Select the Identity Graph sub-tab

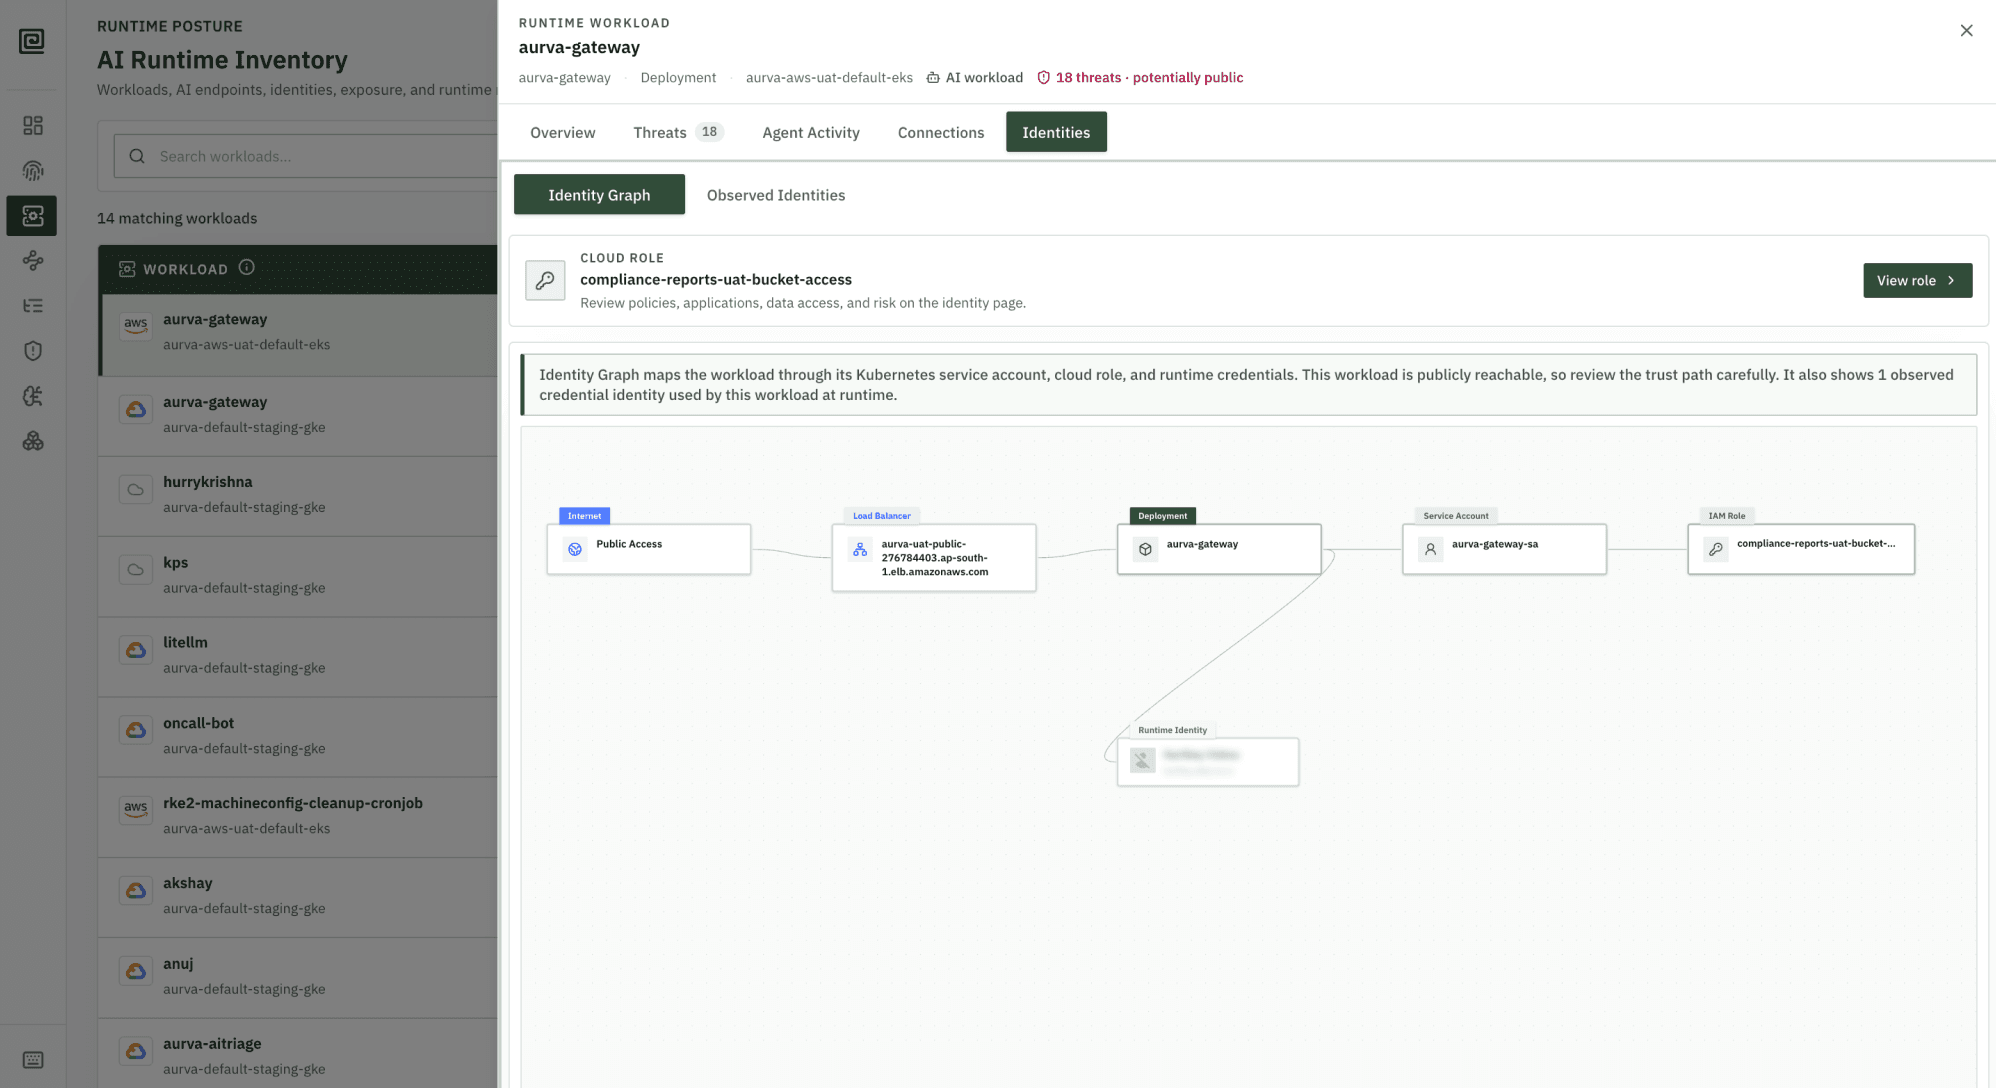coord(599,195)
